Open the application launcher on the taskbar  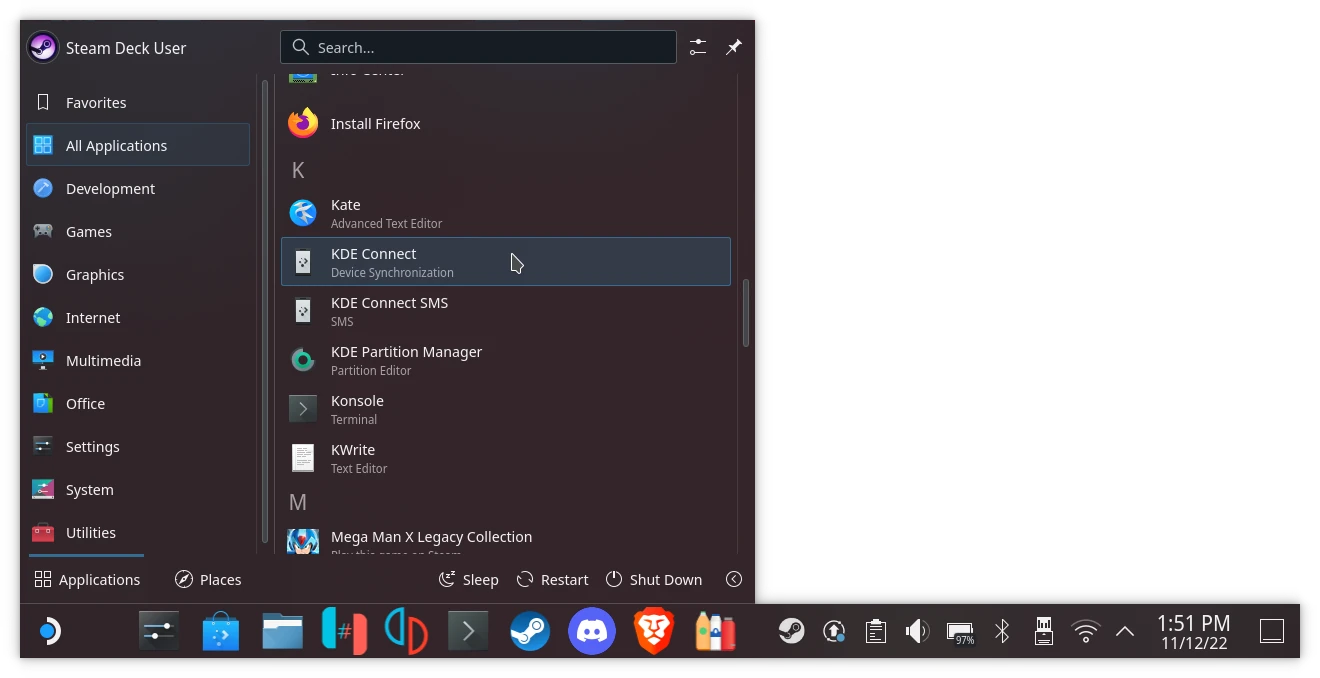click(x=48, y=631)
